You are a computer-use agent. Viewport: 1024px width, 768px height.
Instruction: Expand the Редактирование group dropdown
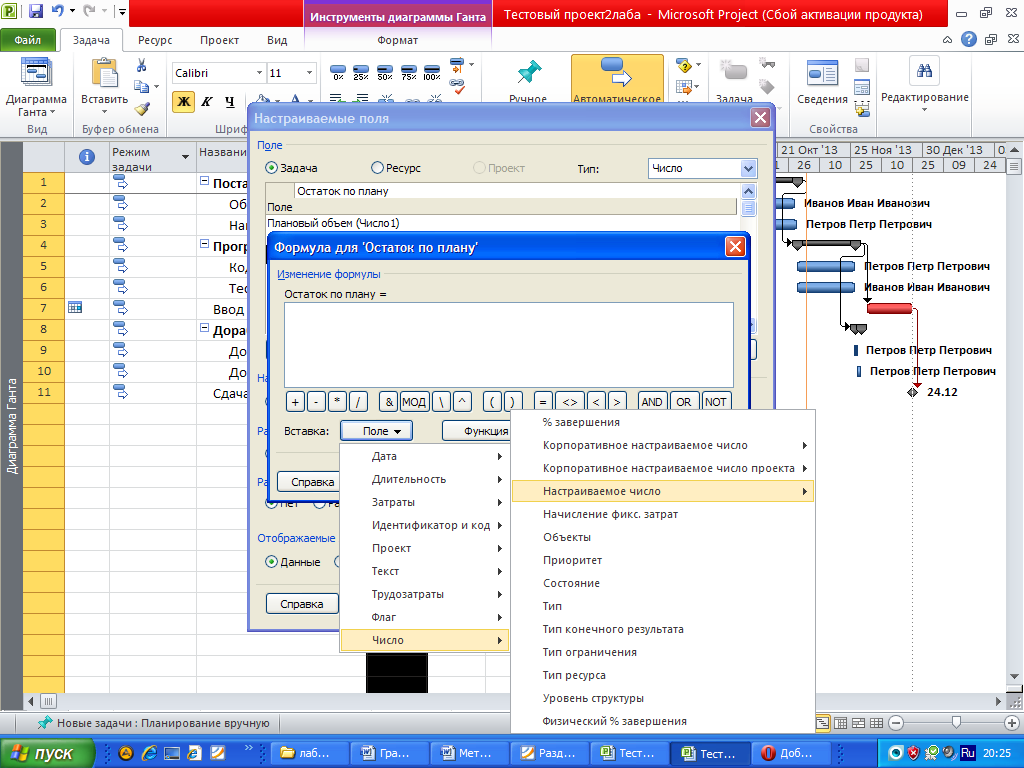924,110
